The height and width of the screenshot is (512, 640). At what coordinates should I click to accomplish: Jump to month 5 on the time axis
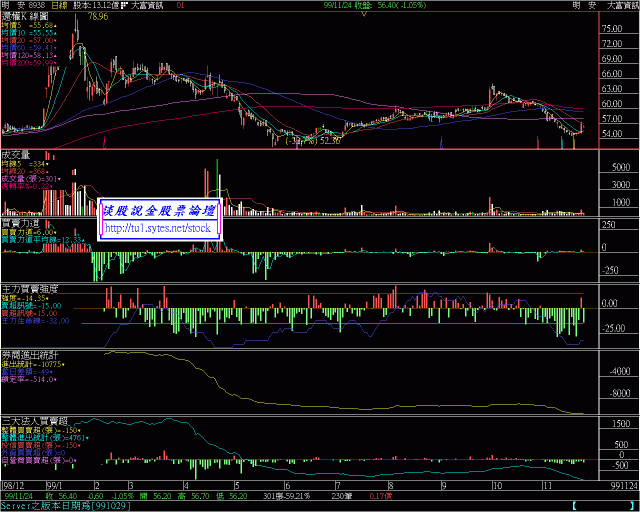[x=237, y=486]
